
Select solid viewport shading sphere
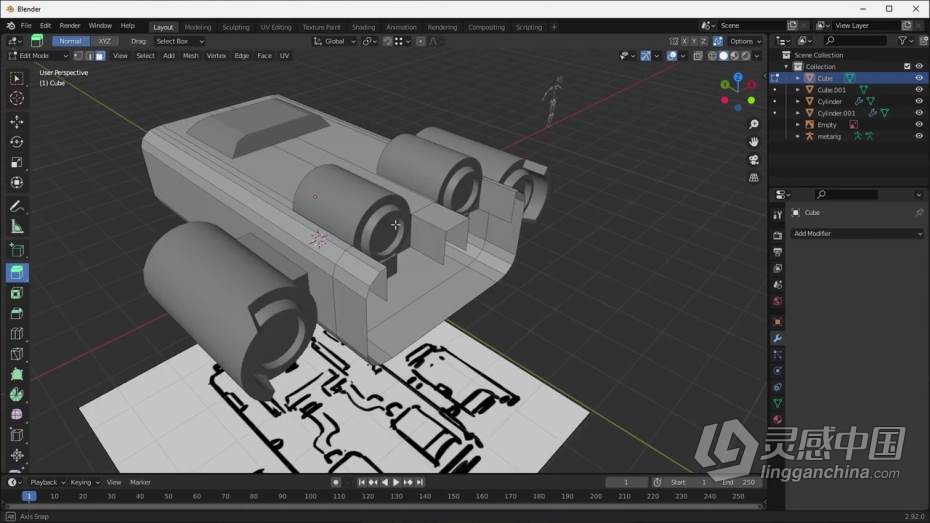(x=724, y=56)
